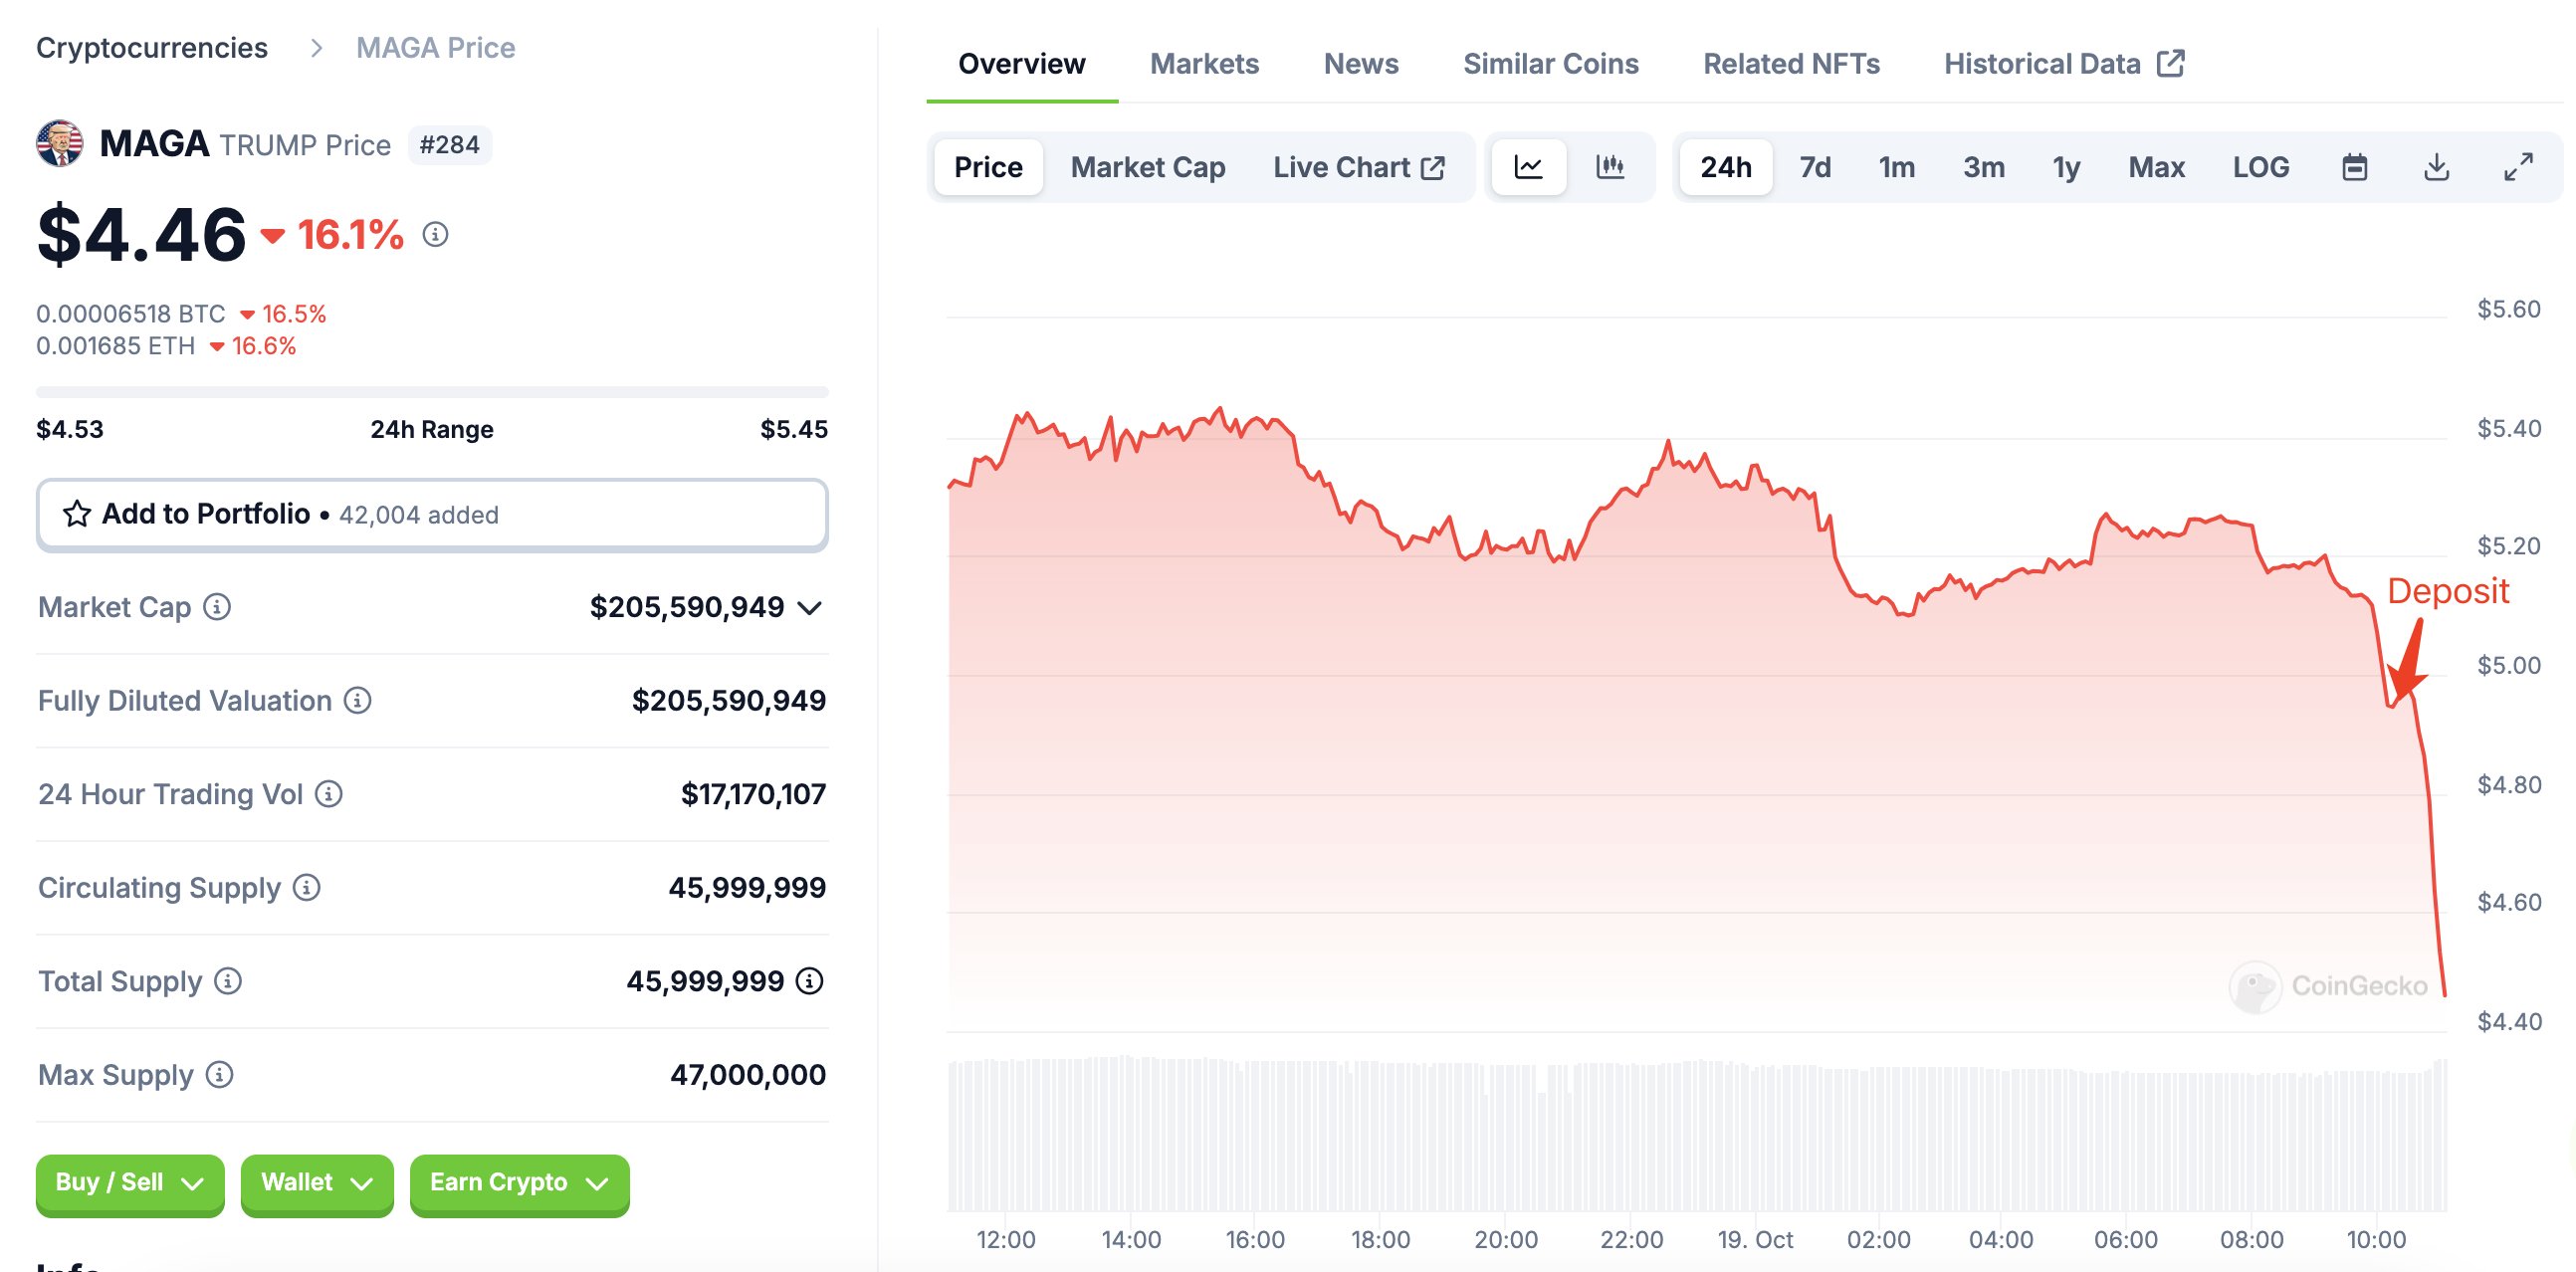
Task: Switch chart to Market Cap view
Action: [1148, 167]
